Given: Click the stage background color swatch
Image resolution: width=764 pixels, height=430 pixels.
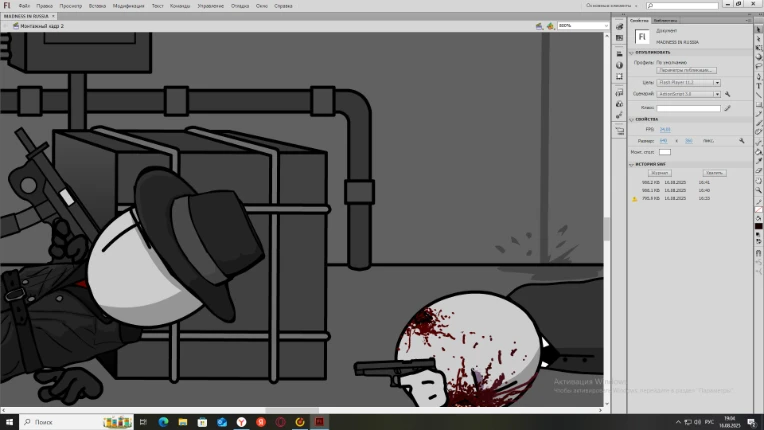Looking at the screenshot, I should [665, 152].
